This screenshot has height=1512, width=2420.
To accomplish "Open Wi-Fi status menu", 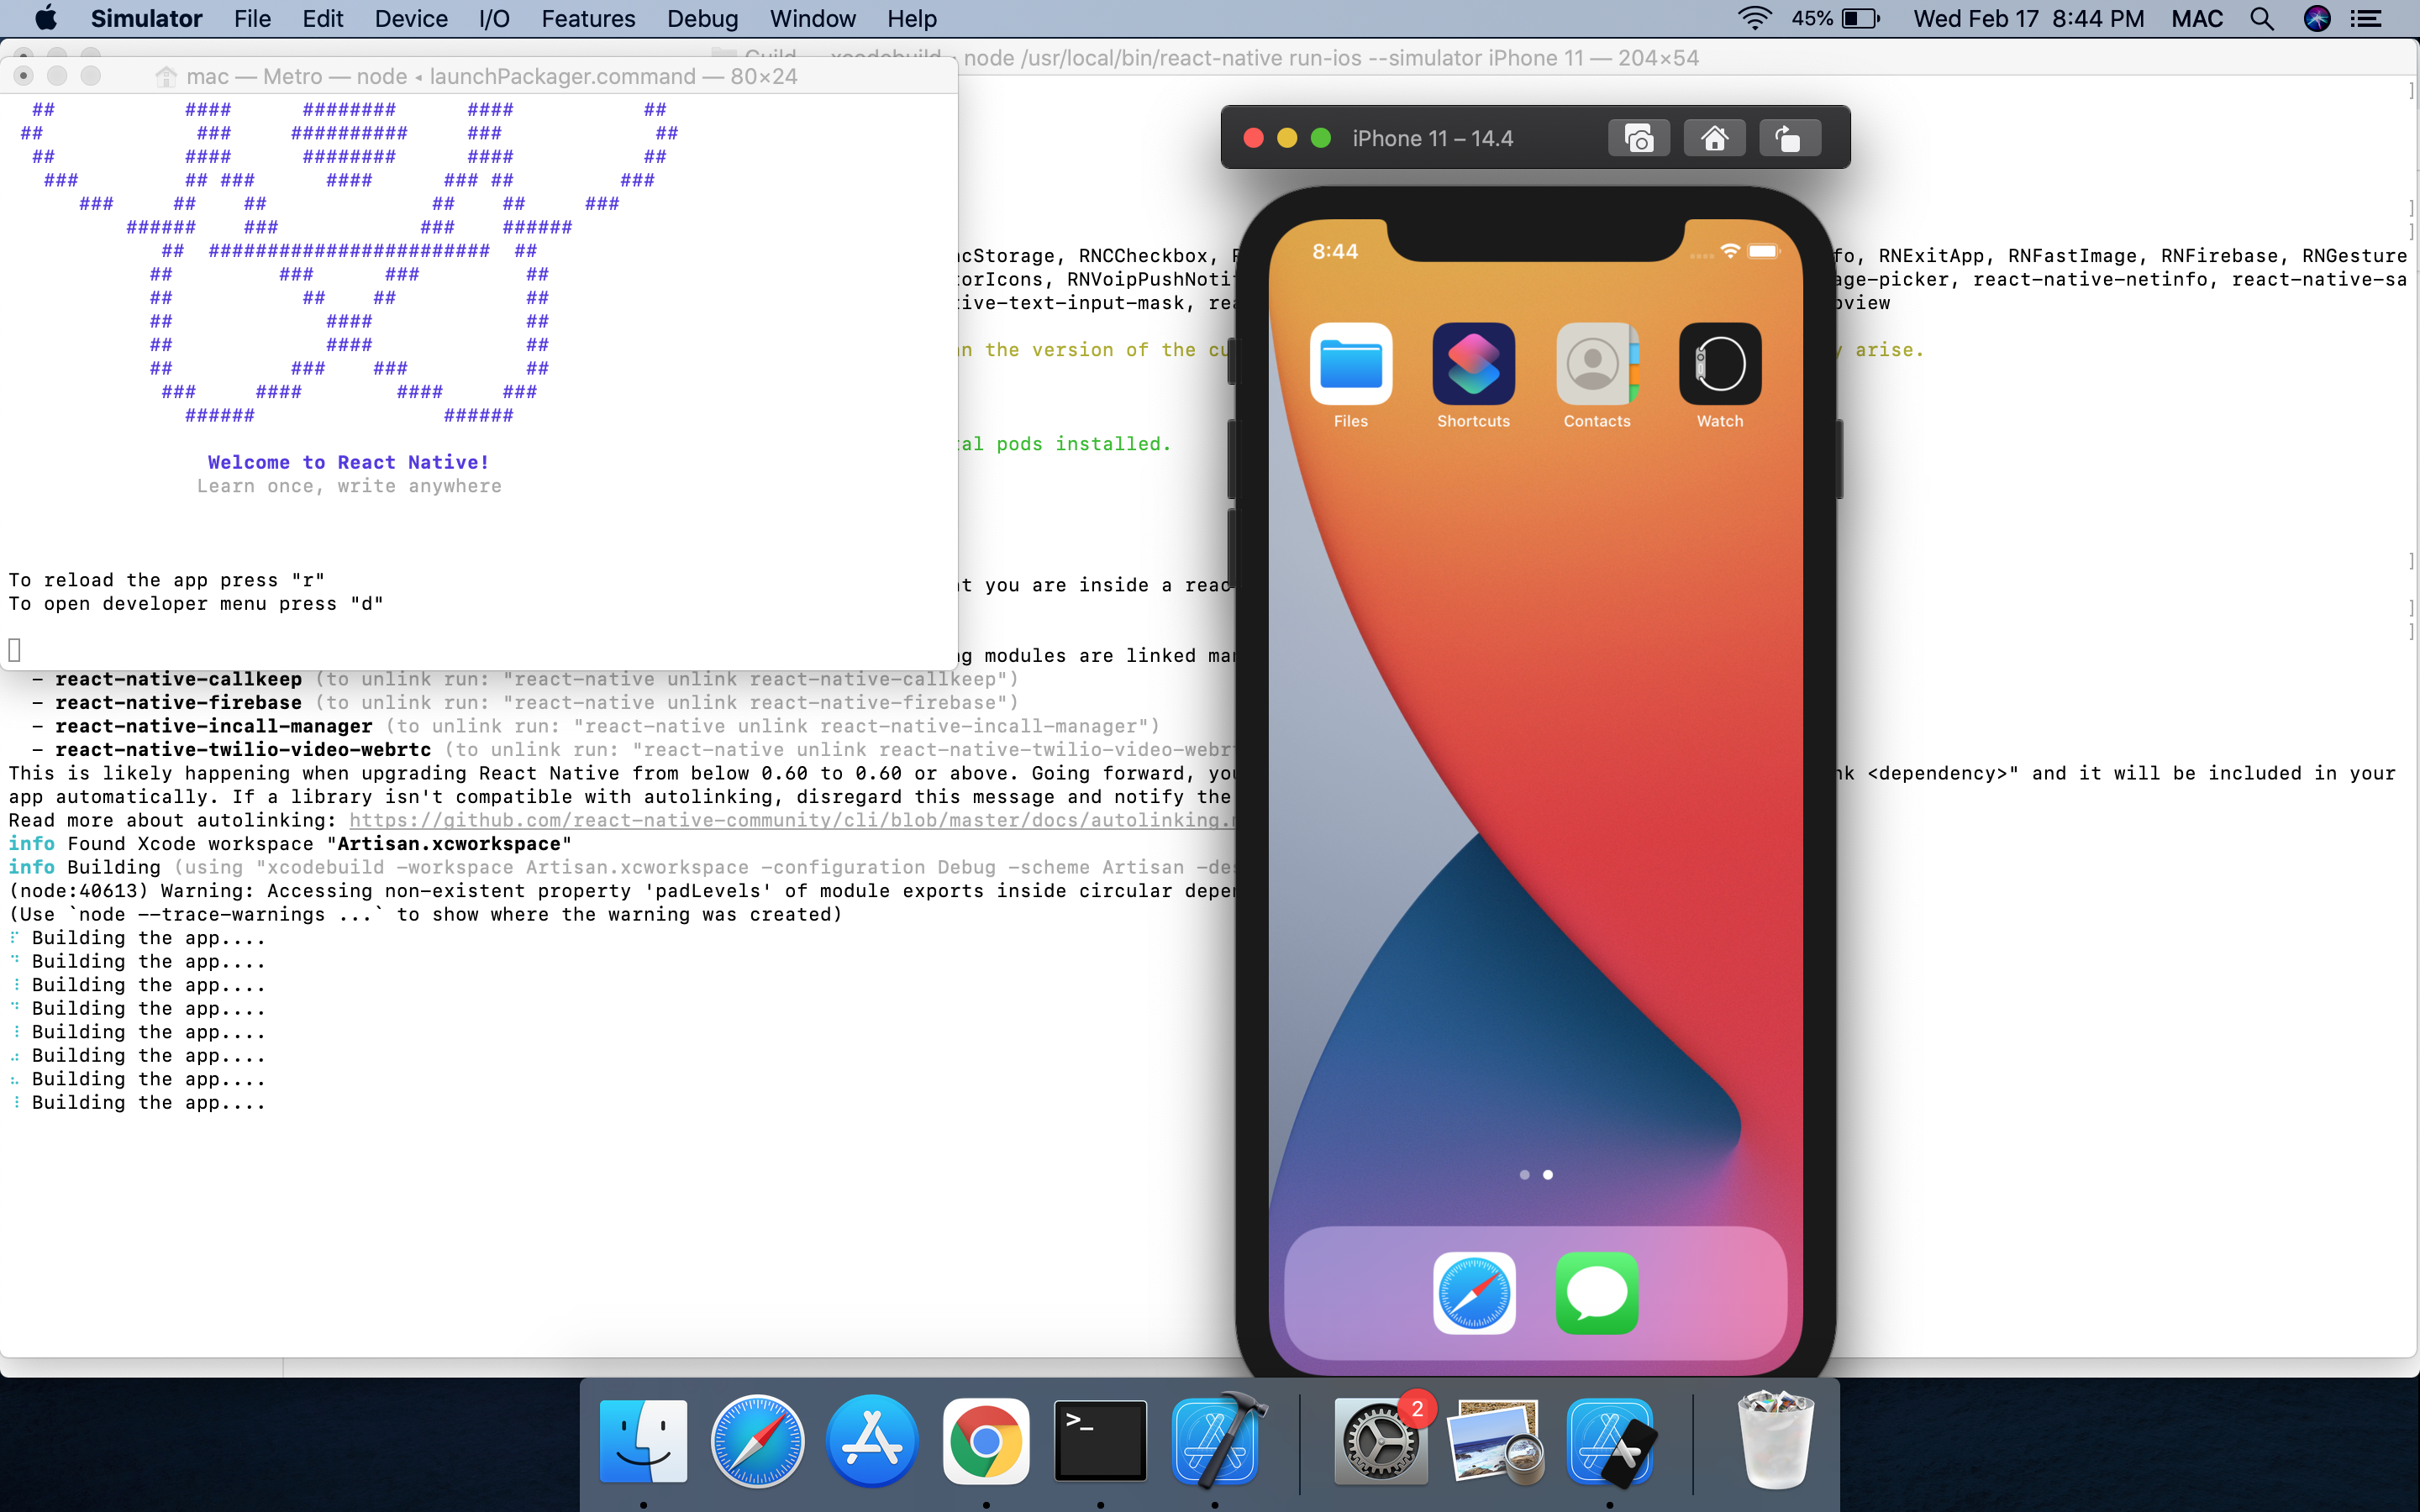I will (1754, 18).
